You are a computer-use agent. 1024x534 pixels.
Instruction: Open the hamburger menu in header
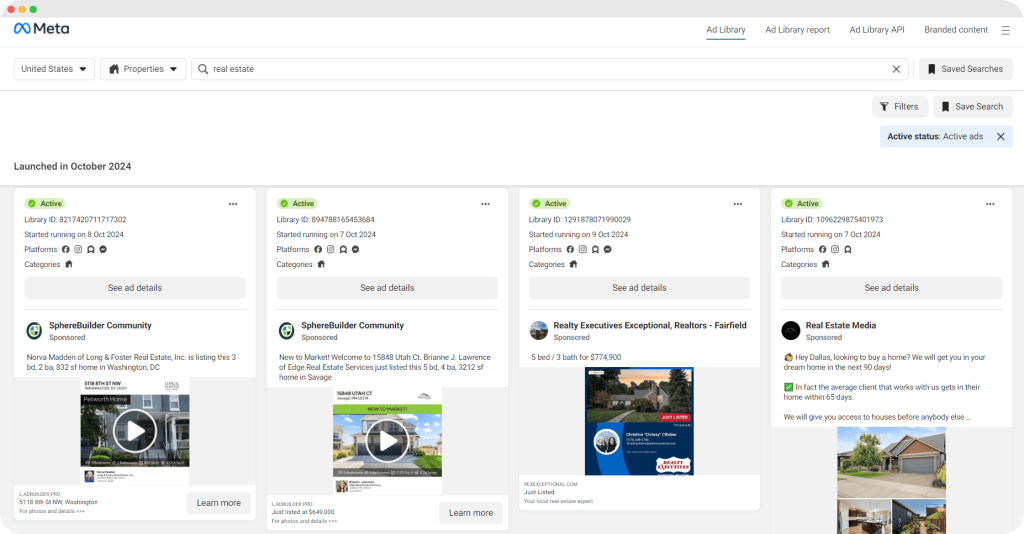pyautogui.click(x=1005, y=30)
